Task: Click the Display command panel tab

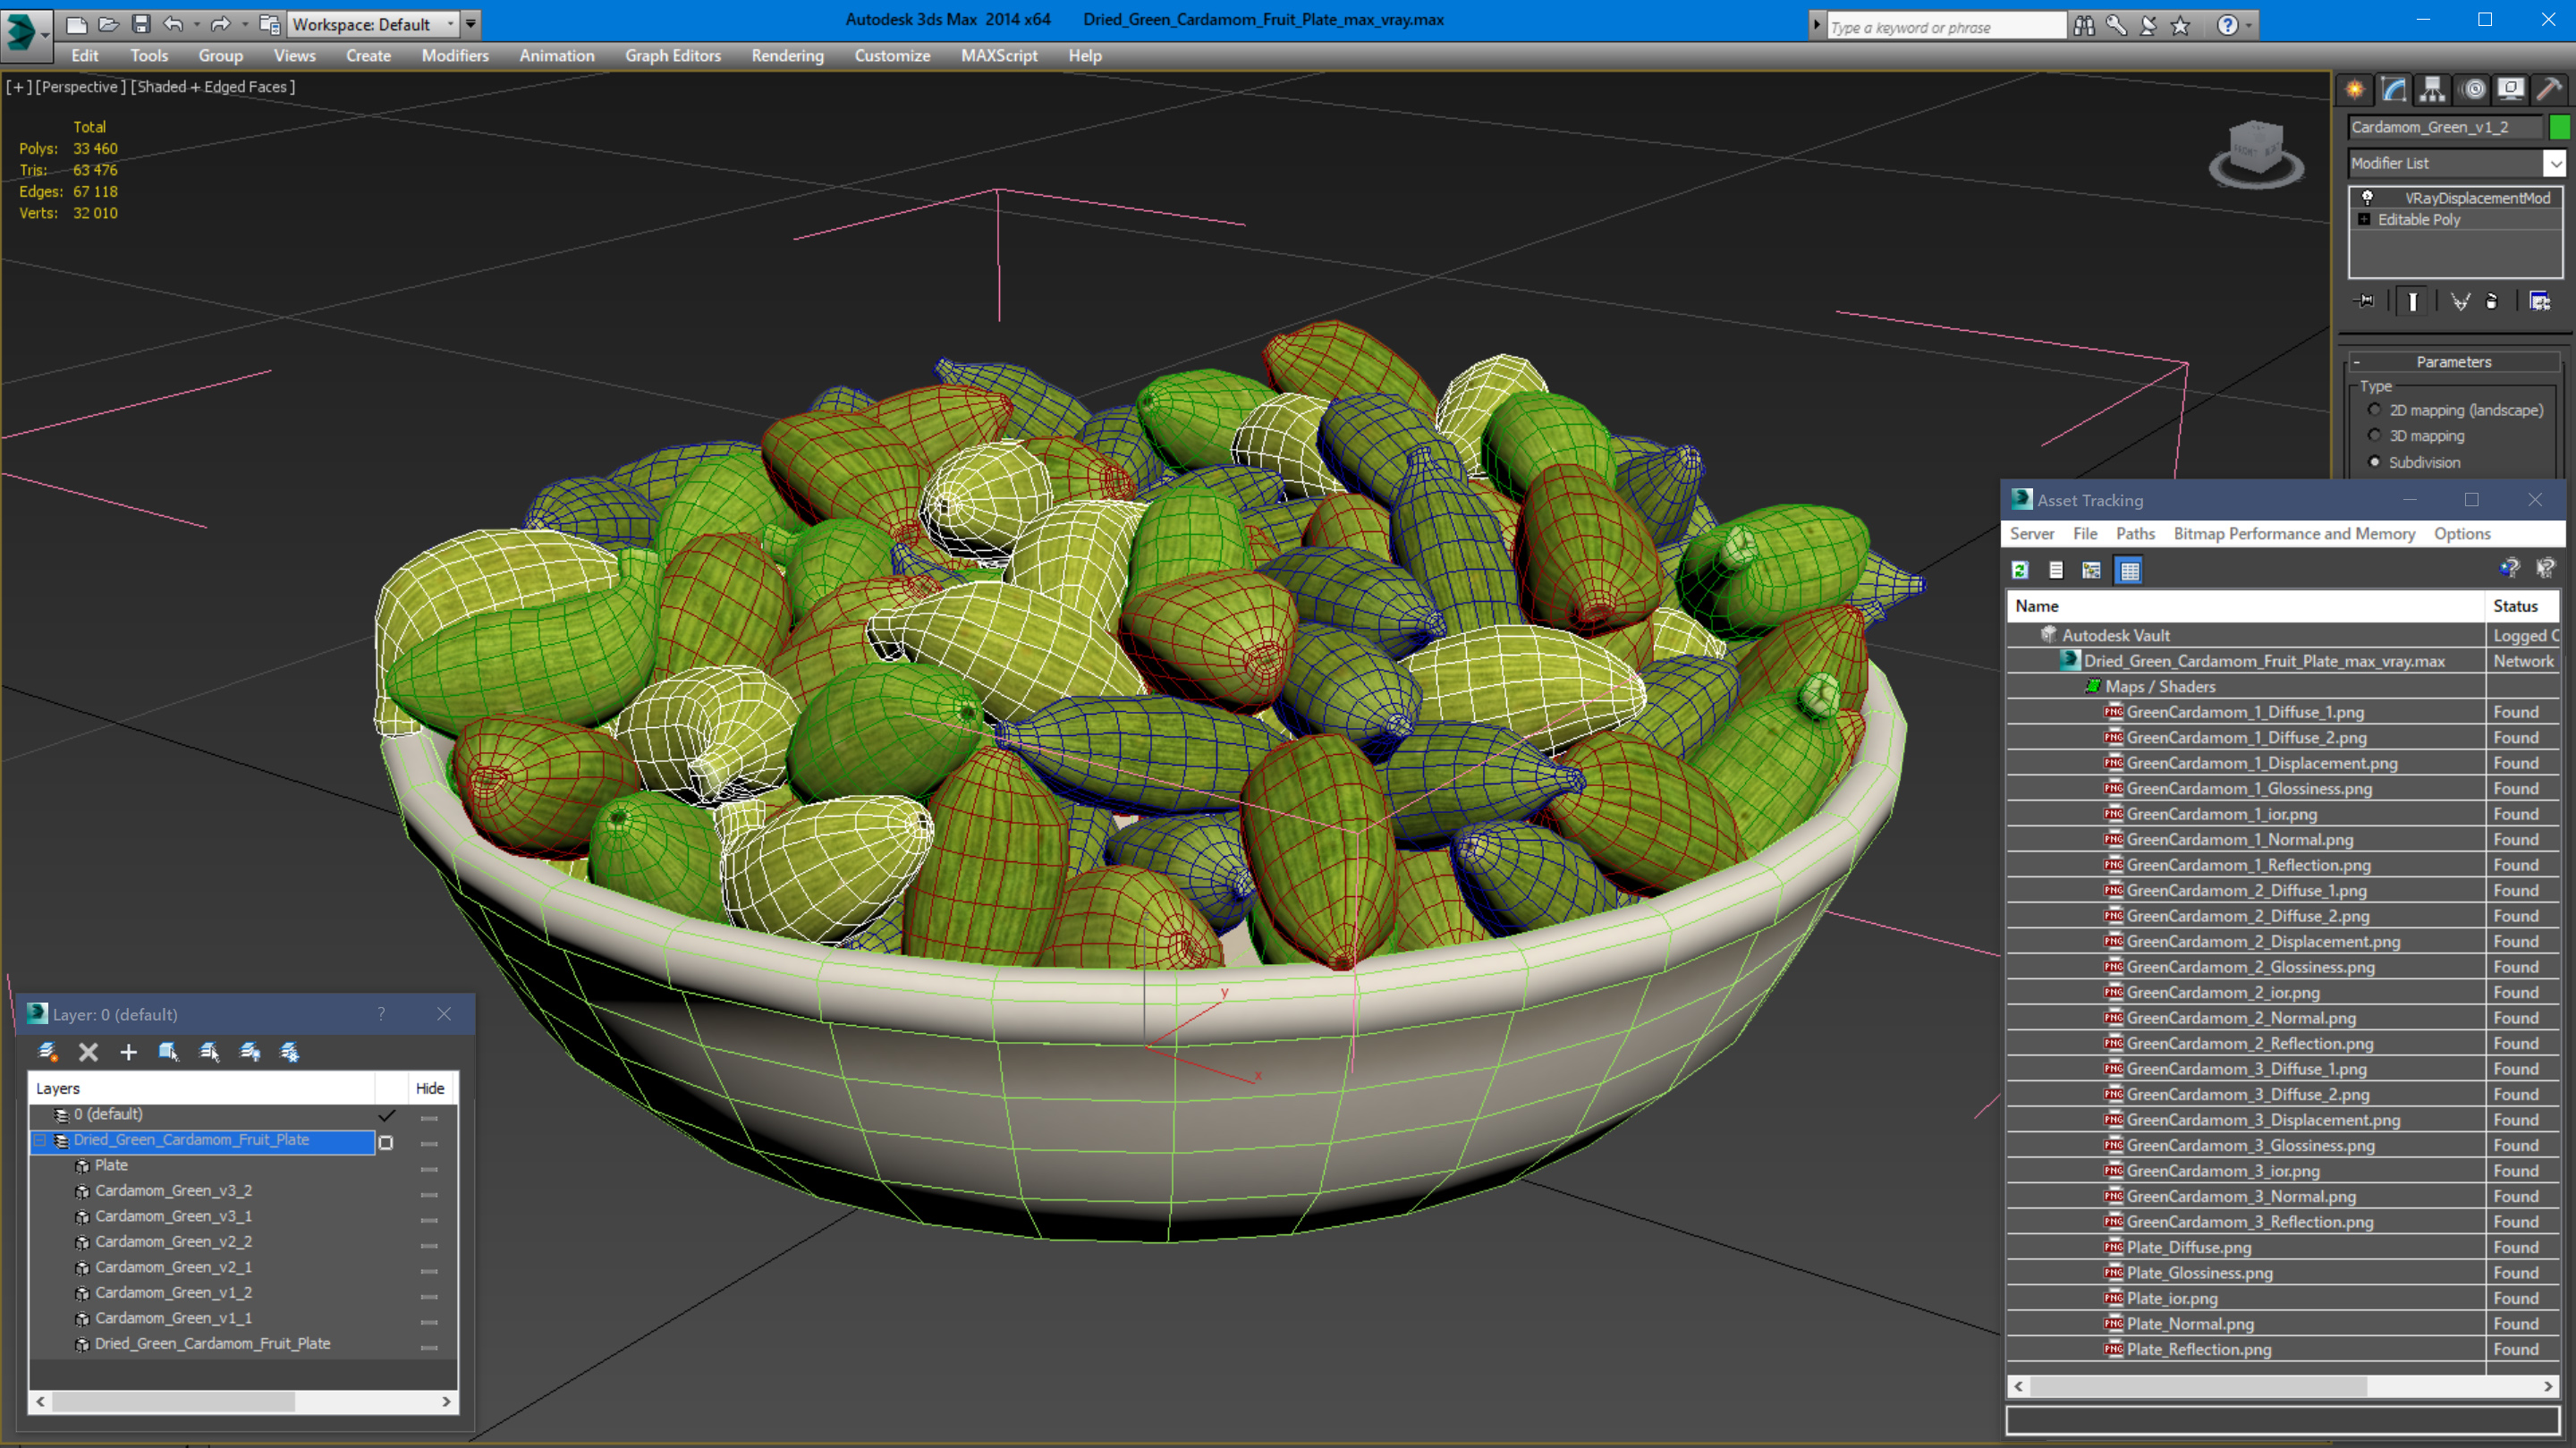Action: [x=2510, y=90]
